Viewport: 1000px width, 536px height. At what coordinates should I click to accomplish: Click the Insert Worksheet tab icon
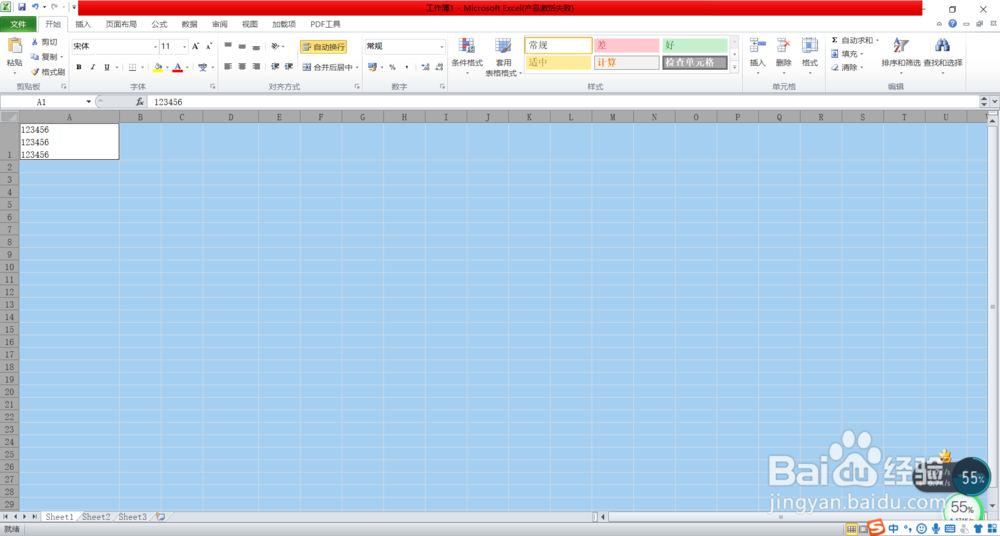[160, 516]
